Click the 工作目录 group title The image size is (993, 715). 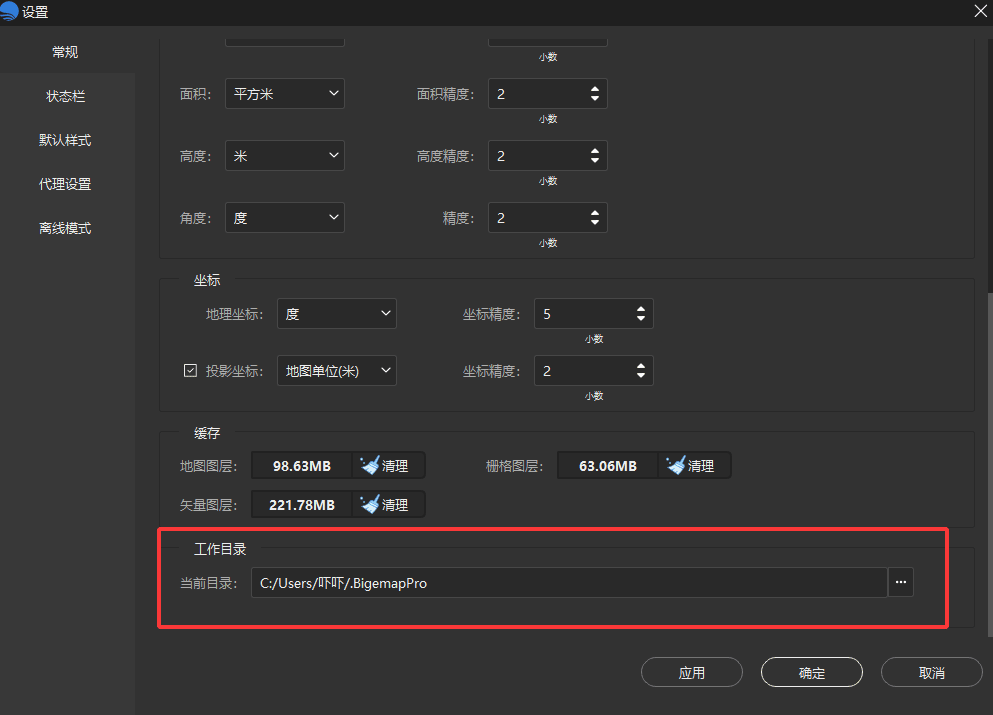pos(220,549)
